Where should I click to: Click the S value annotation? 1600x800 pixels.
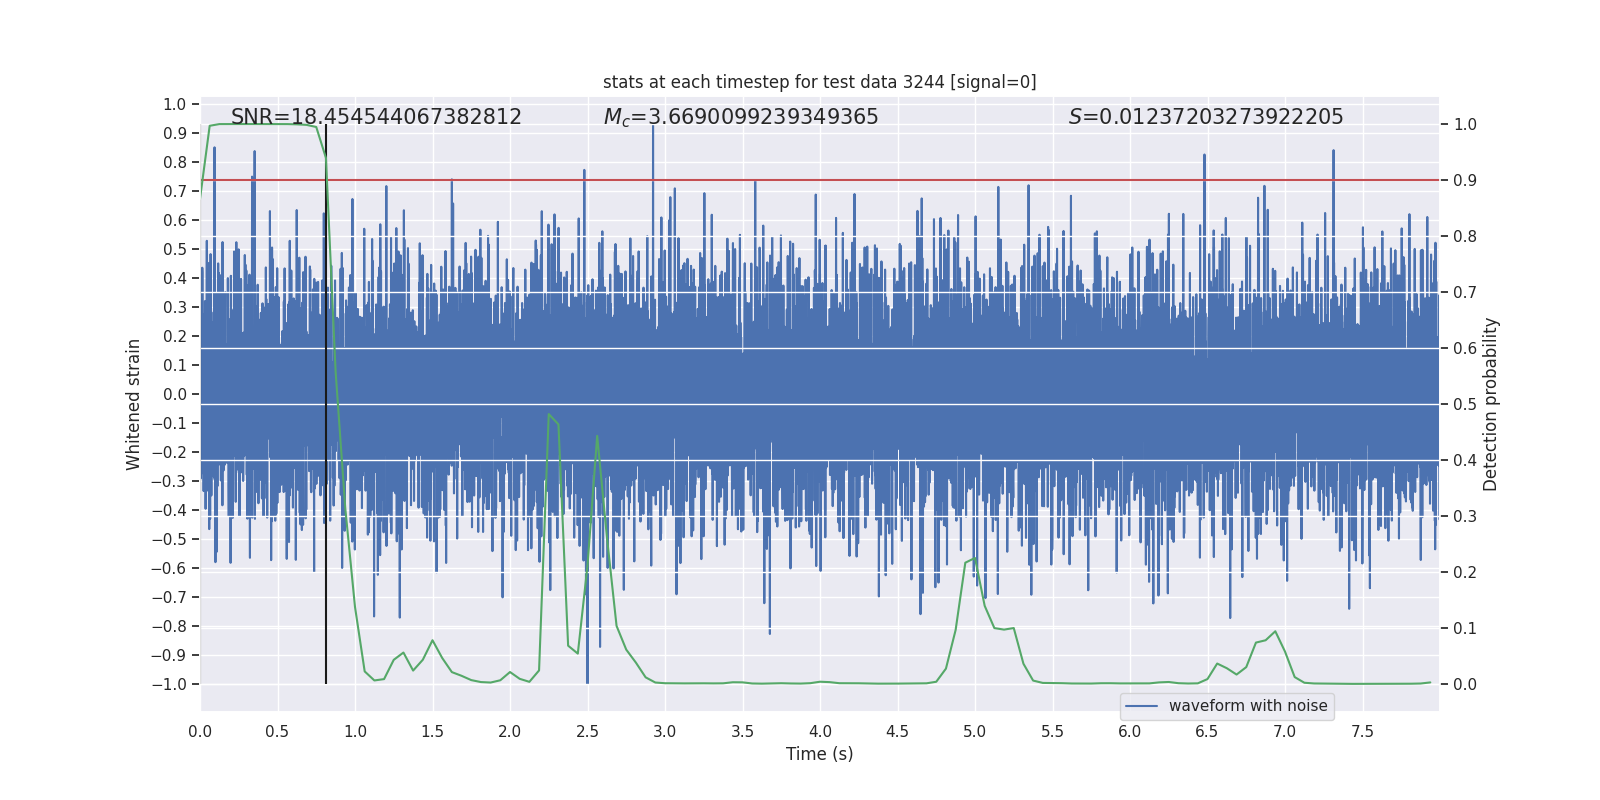pyautogui.click(x=1206, y=117)
